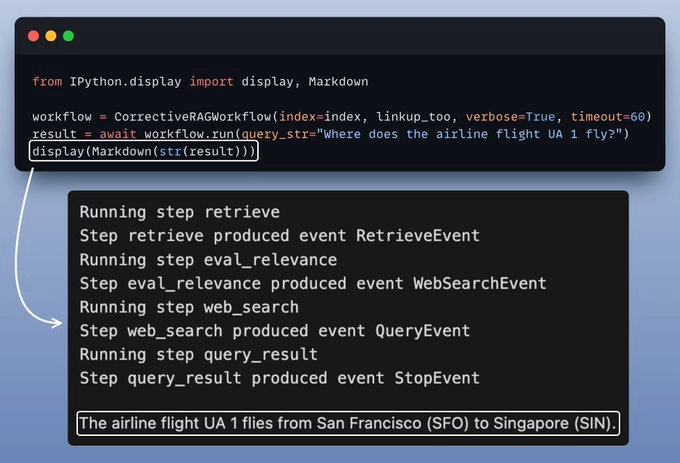This screenshot has height=463, width=680.
Task: Click the 'produced event RetrieveEvent' output line
Action: 280,236
